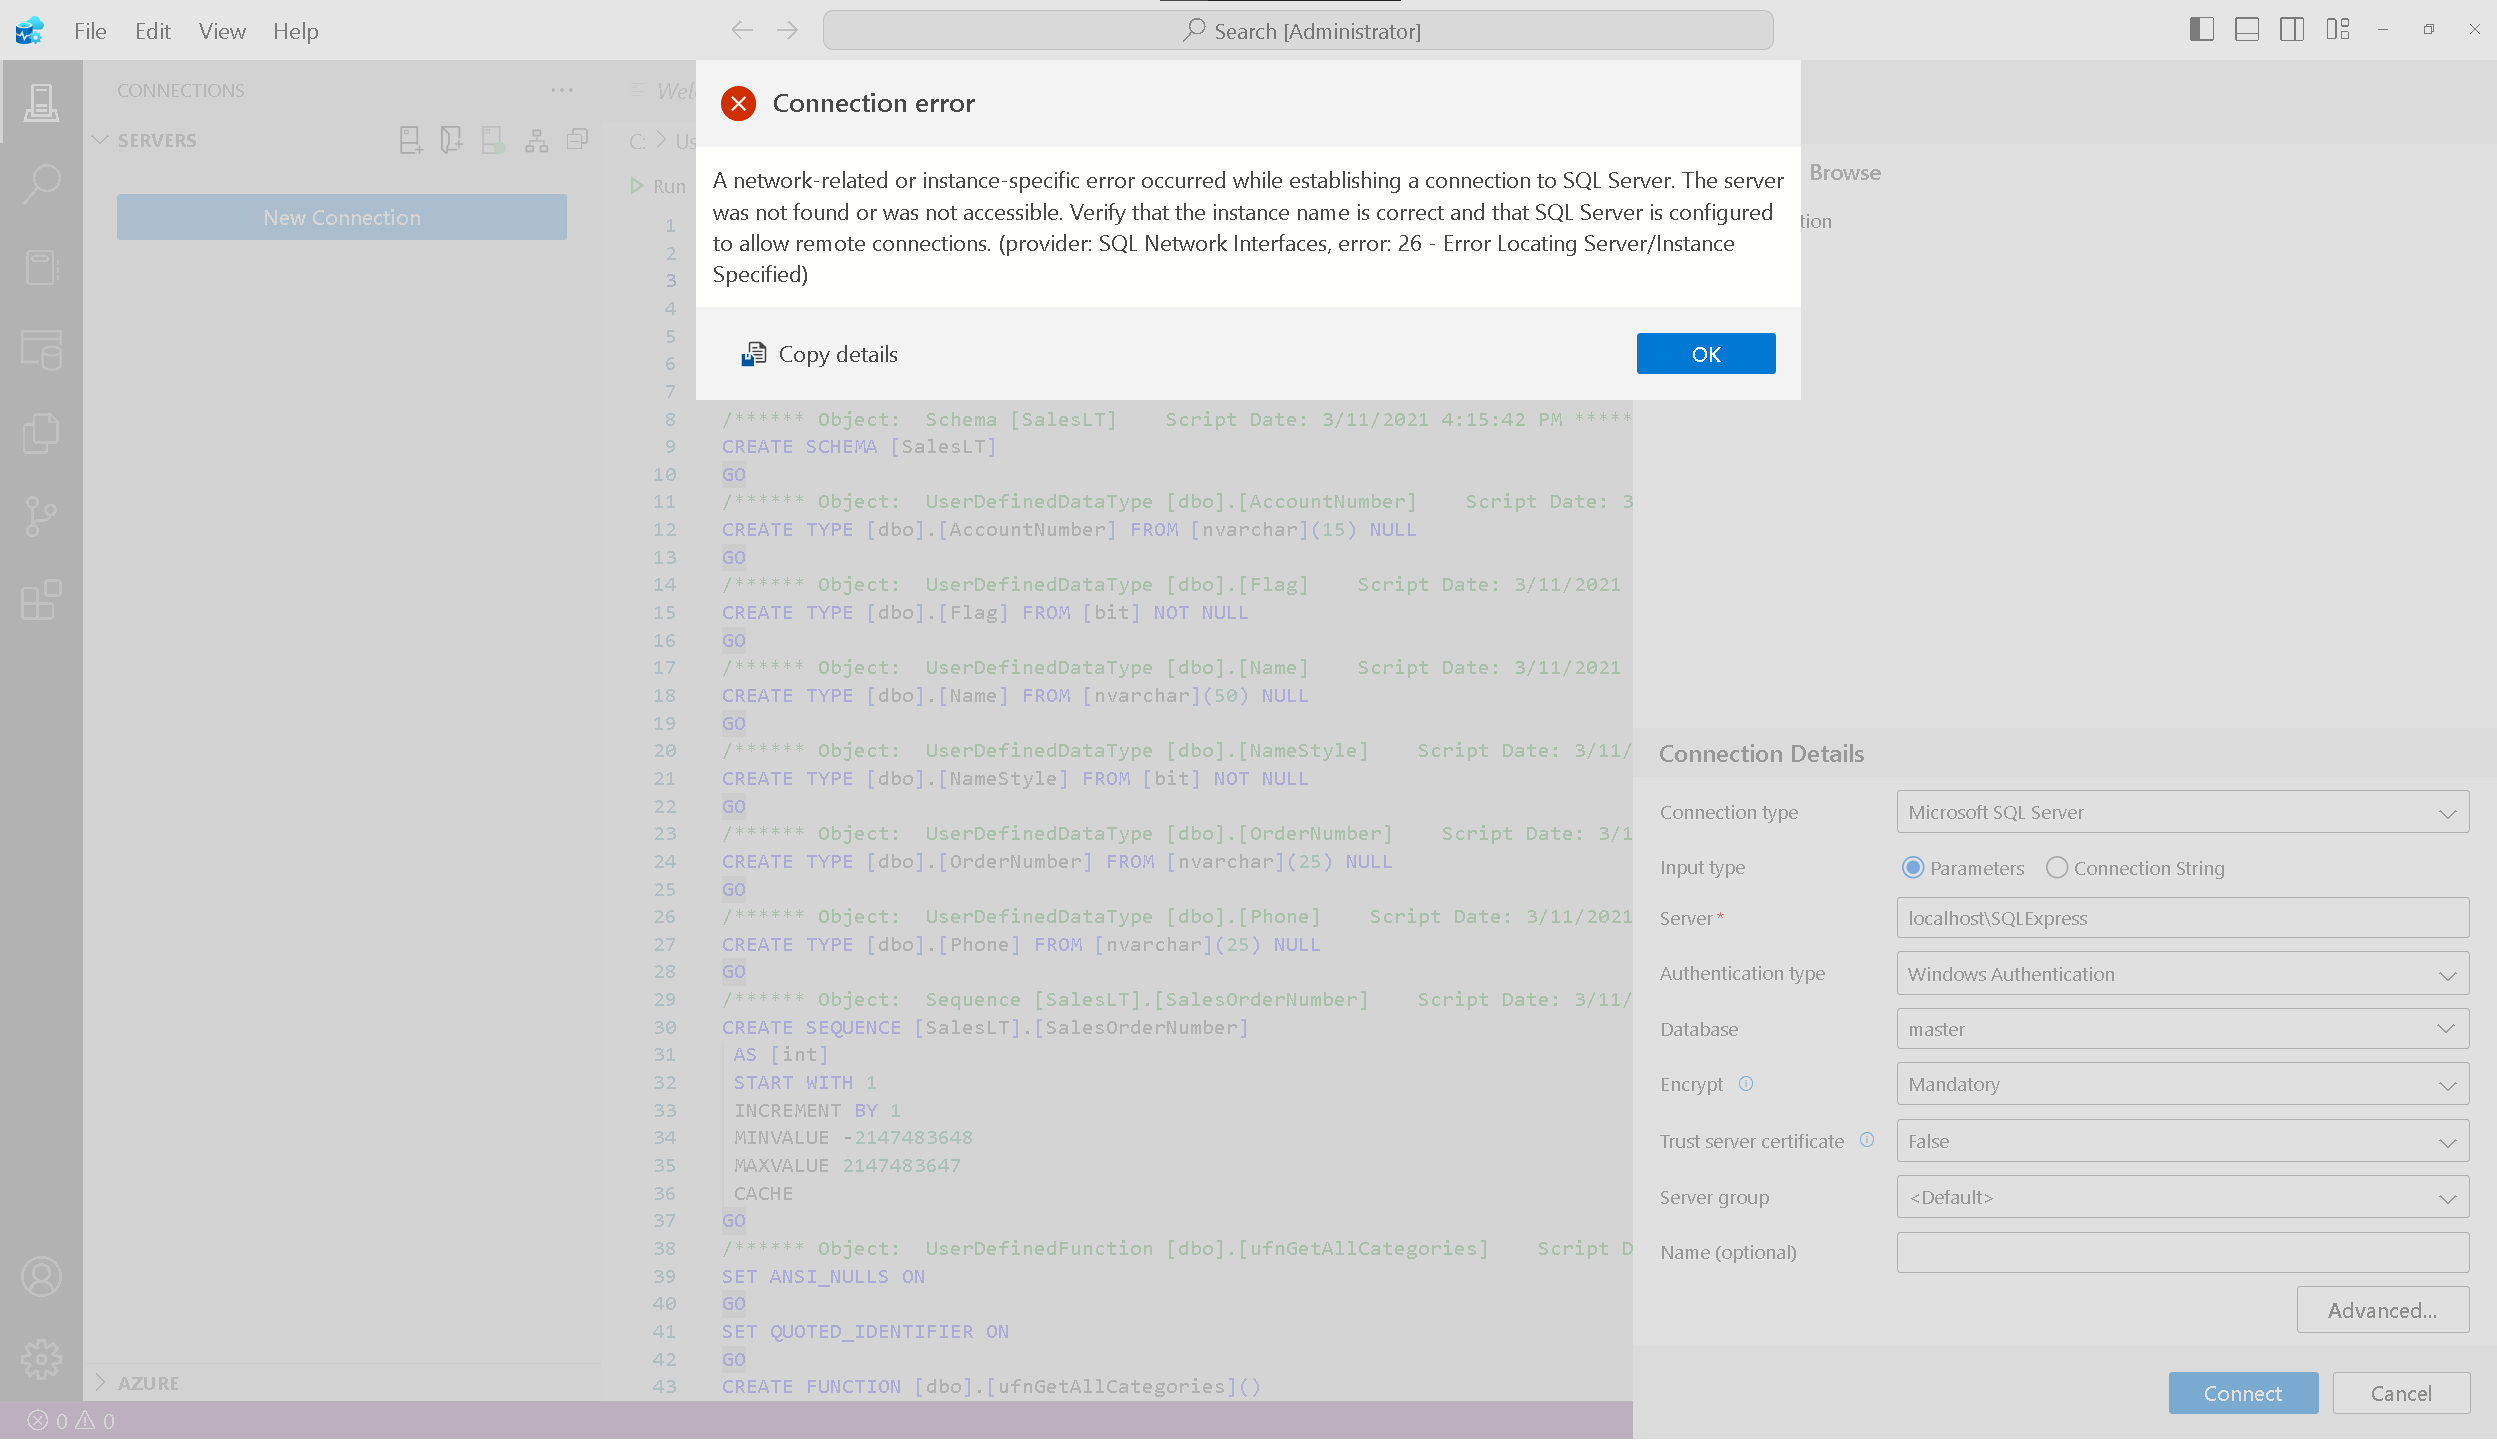The image size is (2497, 1440).
Task: Click the New Server Group icon
Action: click(451, 140)
